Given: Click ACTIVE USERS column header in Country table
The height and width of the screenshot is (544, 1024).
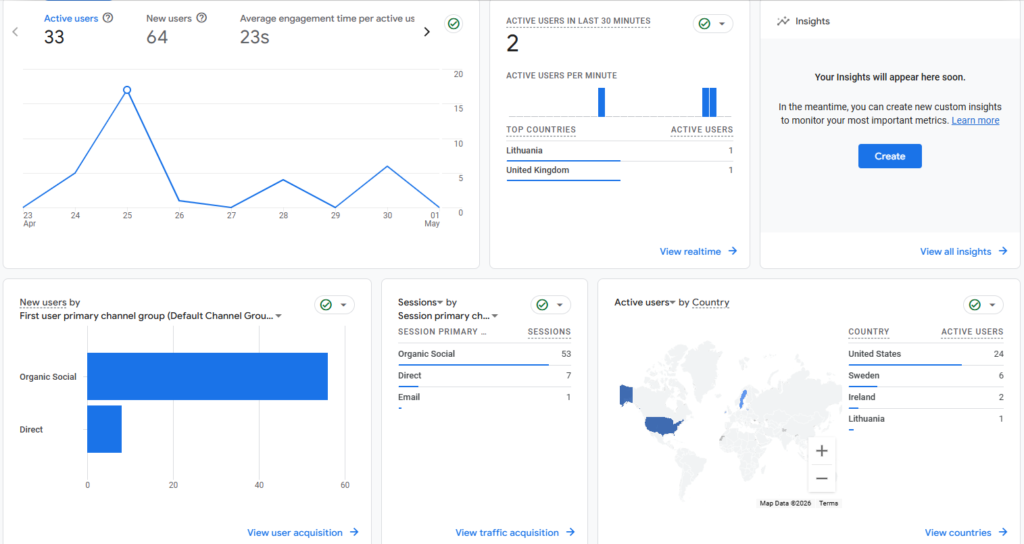Looking at the screenshot, I should tap(972, 332).
